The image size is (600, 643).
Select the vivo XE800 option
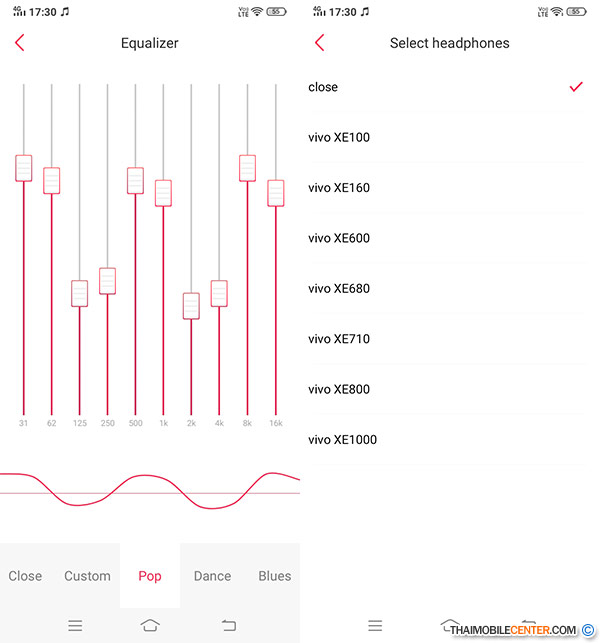click(340, 389)
